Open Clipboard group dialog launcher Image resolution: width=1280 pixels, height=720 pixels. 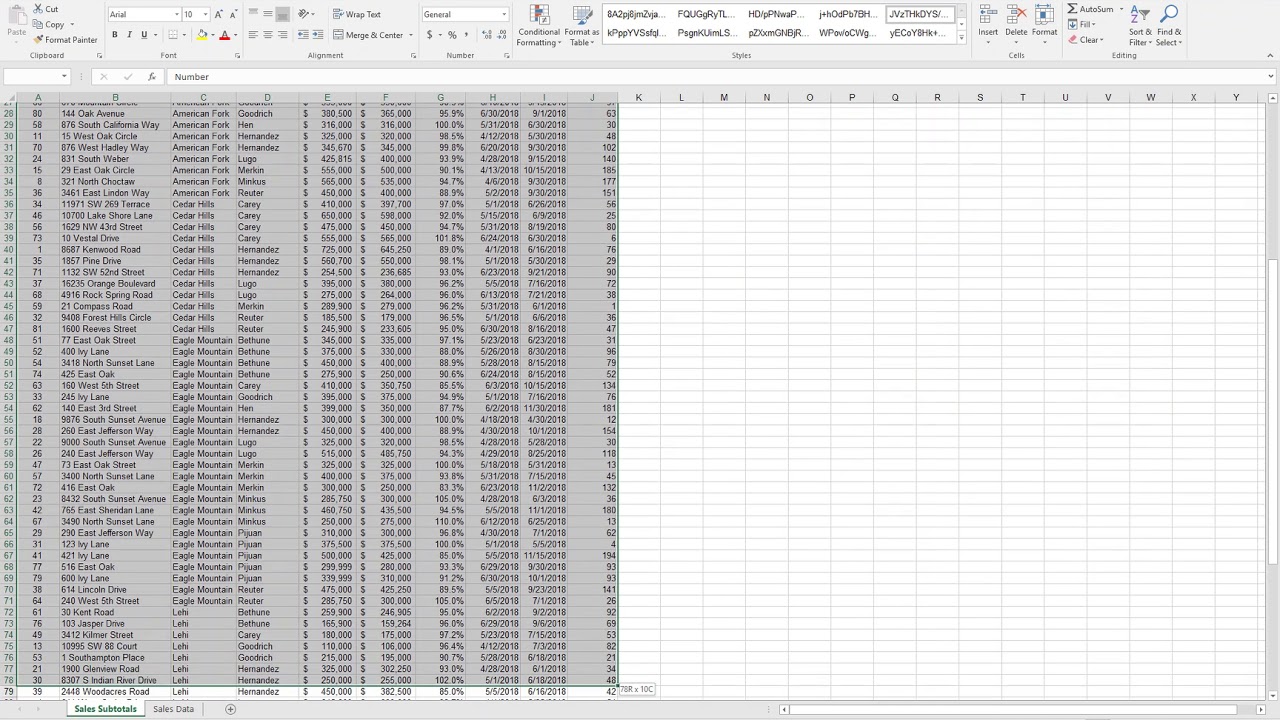click(99, 56)
